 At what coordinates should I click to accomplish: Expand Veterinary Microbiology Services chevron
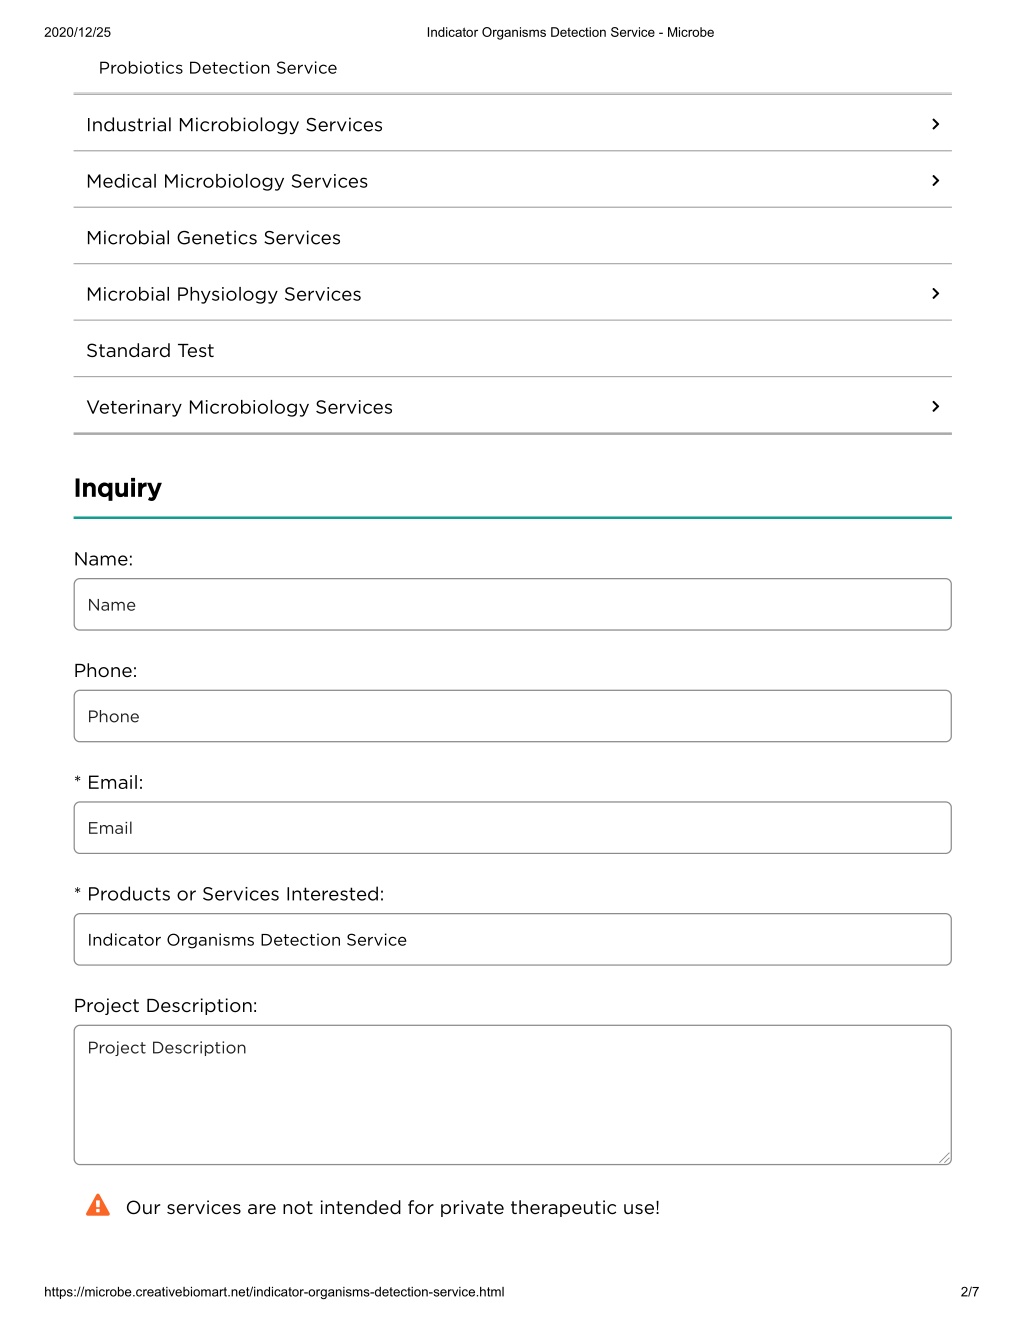pyautogui.click(x=935, y=407)
